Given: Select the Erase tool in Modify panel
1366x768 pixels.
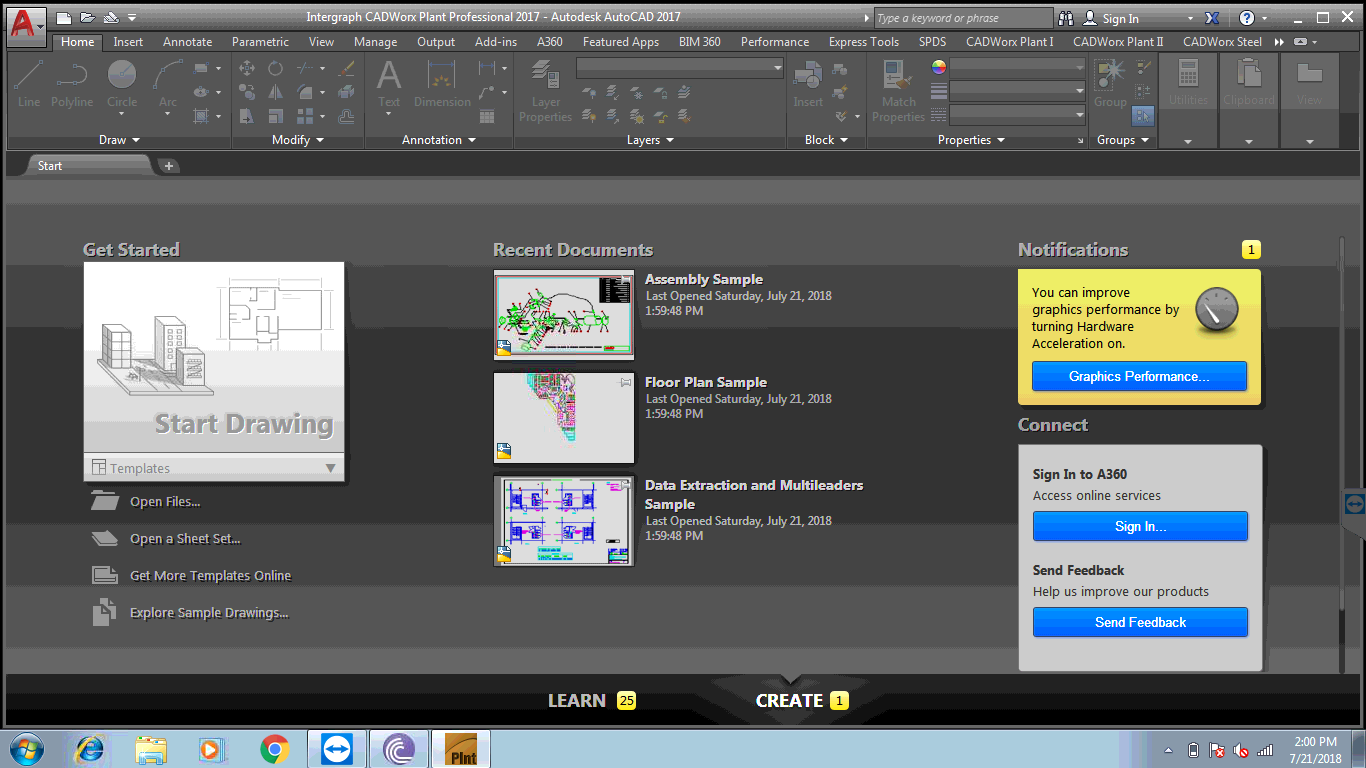Looking at the screenshot, I should pos(347,68).
